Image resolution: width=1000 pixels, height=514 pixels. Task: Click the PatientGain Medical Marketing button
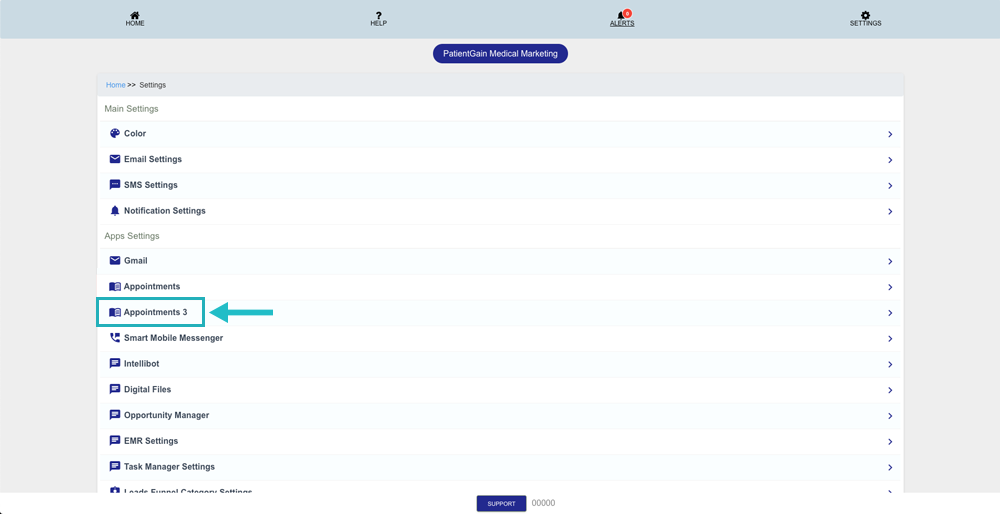click(500, 54)
